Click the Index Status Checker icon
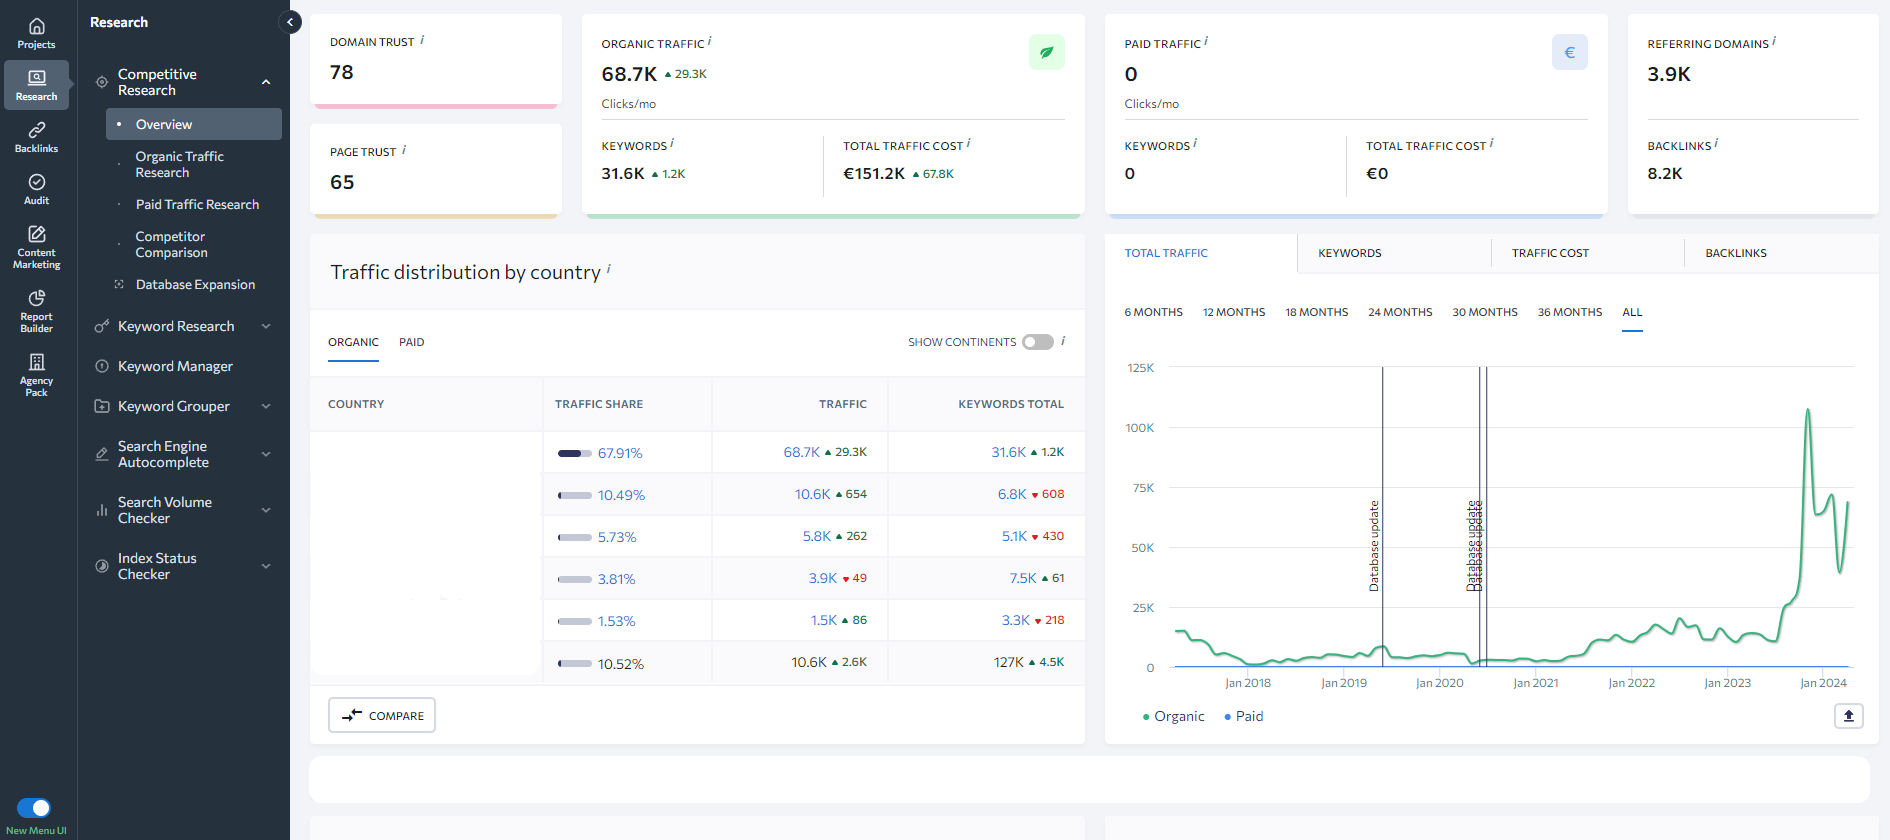This screenshot has height=840, width=1890. (101, 566)
